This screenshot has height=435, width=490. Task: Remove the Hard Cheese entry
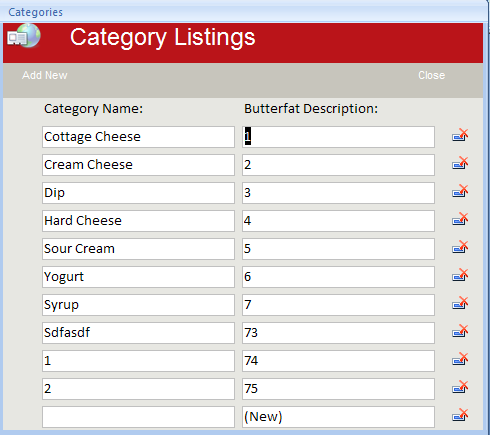pyautogui.click(x=460, y=219)
